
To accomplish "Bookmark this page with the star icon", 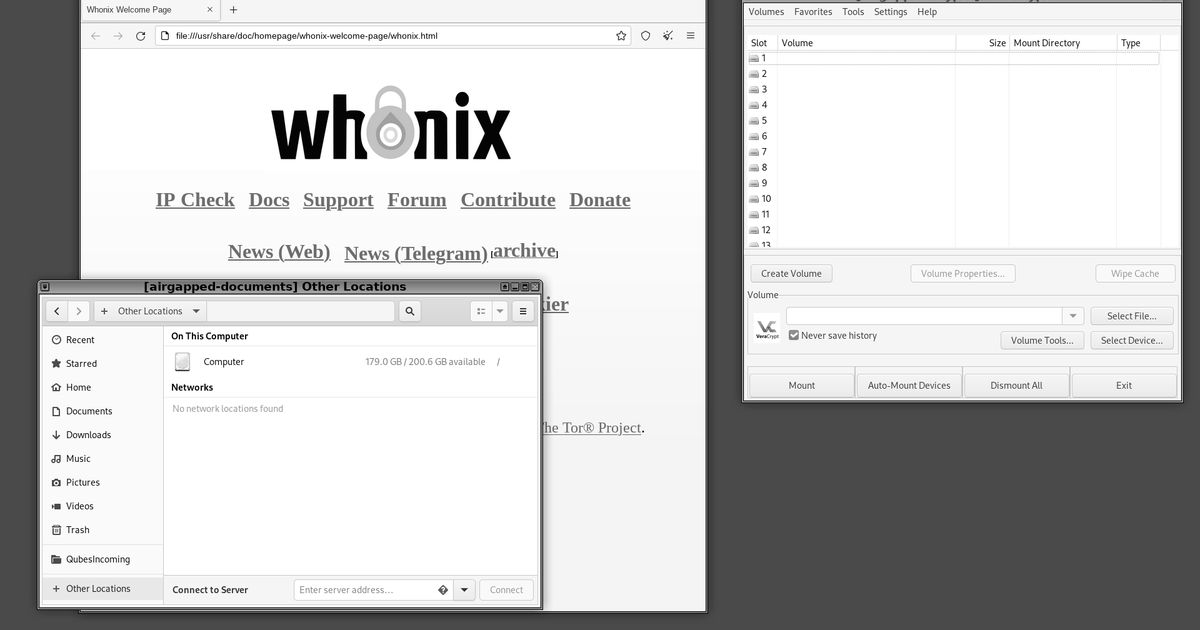I will pos(621,36).
